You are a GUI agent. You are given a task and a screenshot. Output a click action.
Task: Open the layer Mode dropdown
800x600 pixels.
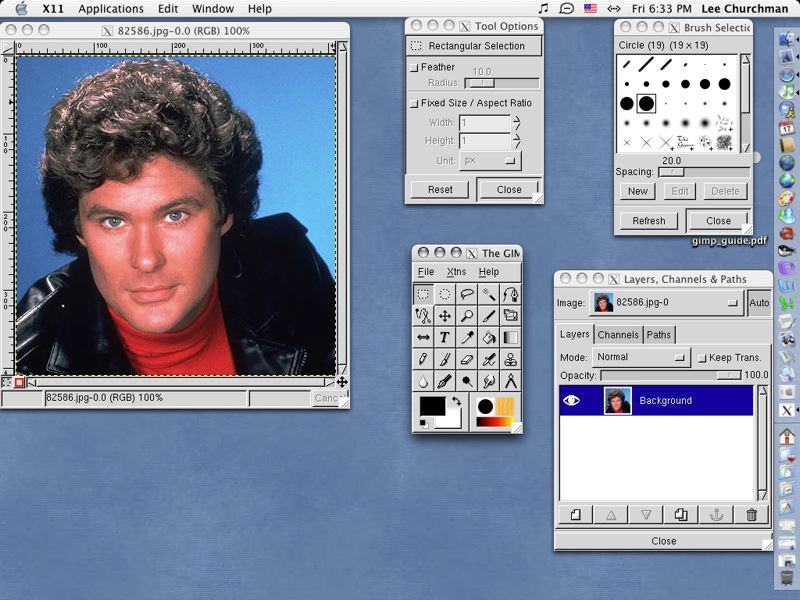pyautogui.click(x=641, y=357)
